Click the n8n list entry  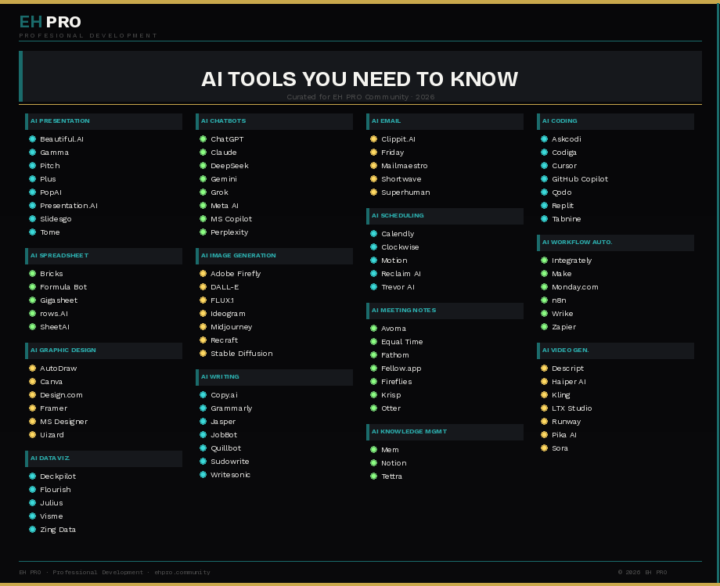(554, 300)
